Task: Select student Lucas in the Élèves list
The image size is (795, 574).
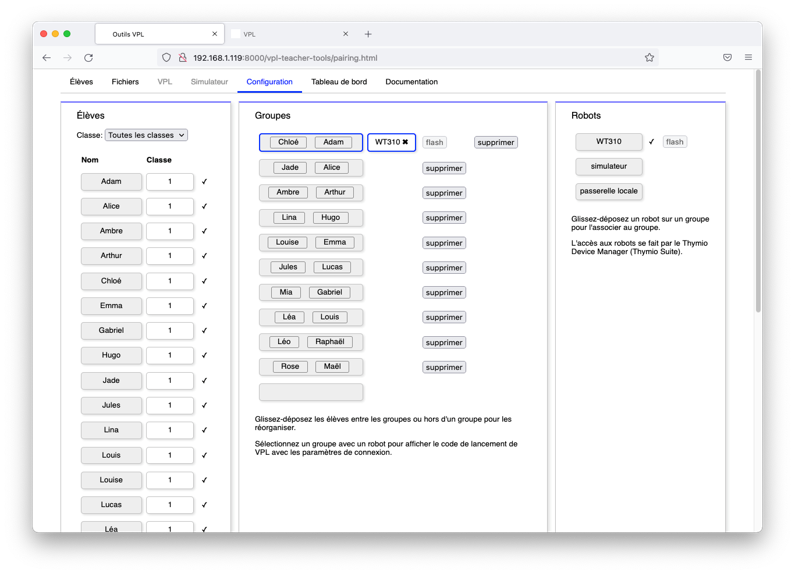Action: (x=111, y=505)
